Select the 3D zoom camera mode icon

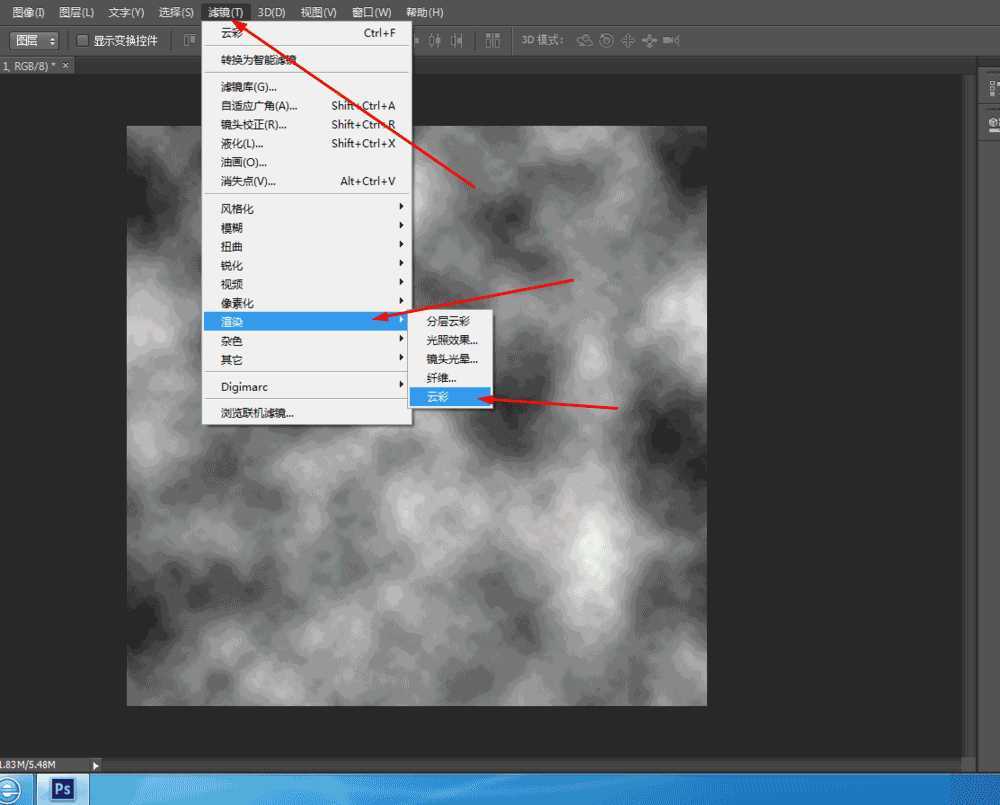[x=668, y=40]
